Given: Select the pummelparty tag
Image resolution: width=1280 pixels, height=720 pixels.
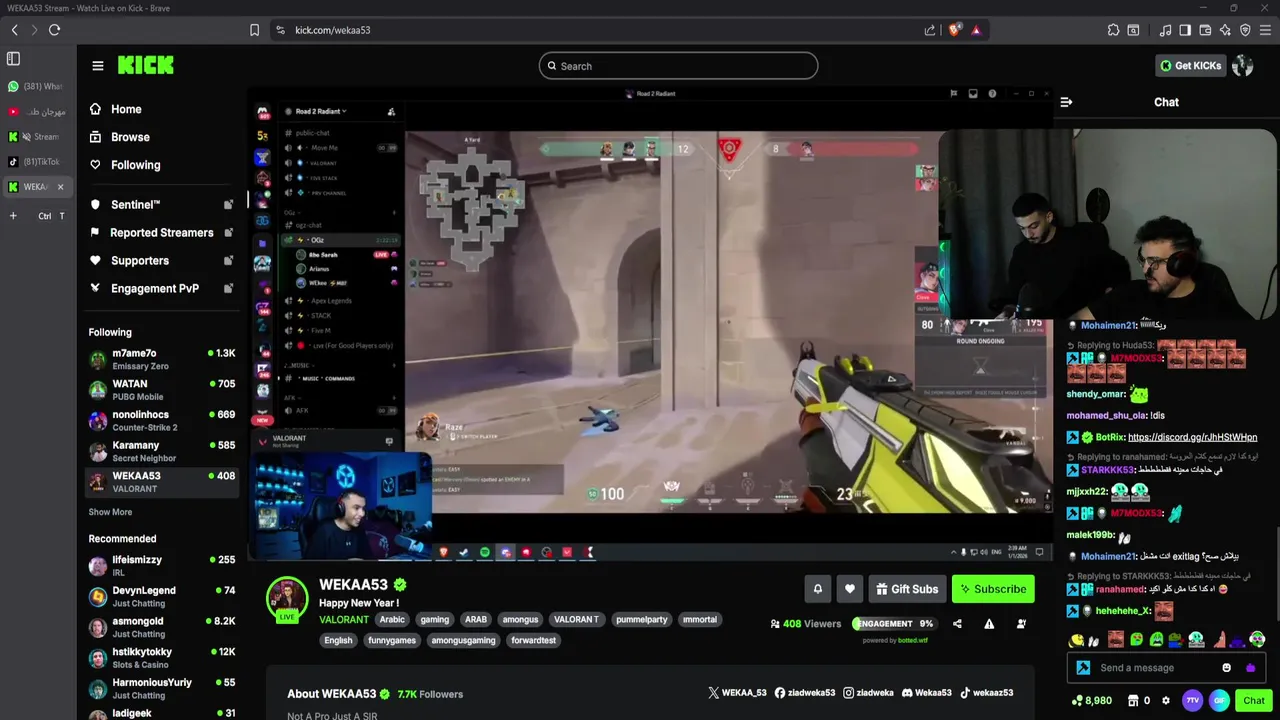Looking at the screenshot, I should [x=641, y=620].
